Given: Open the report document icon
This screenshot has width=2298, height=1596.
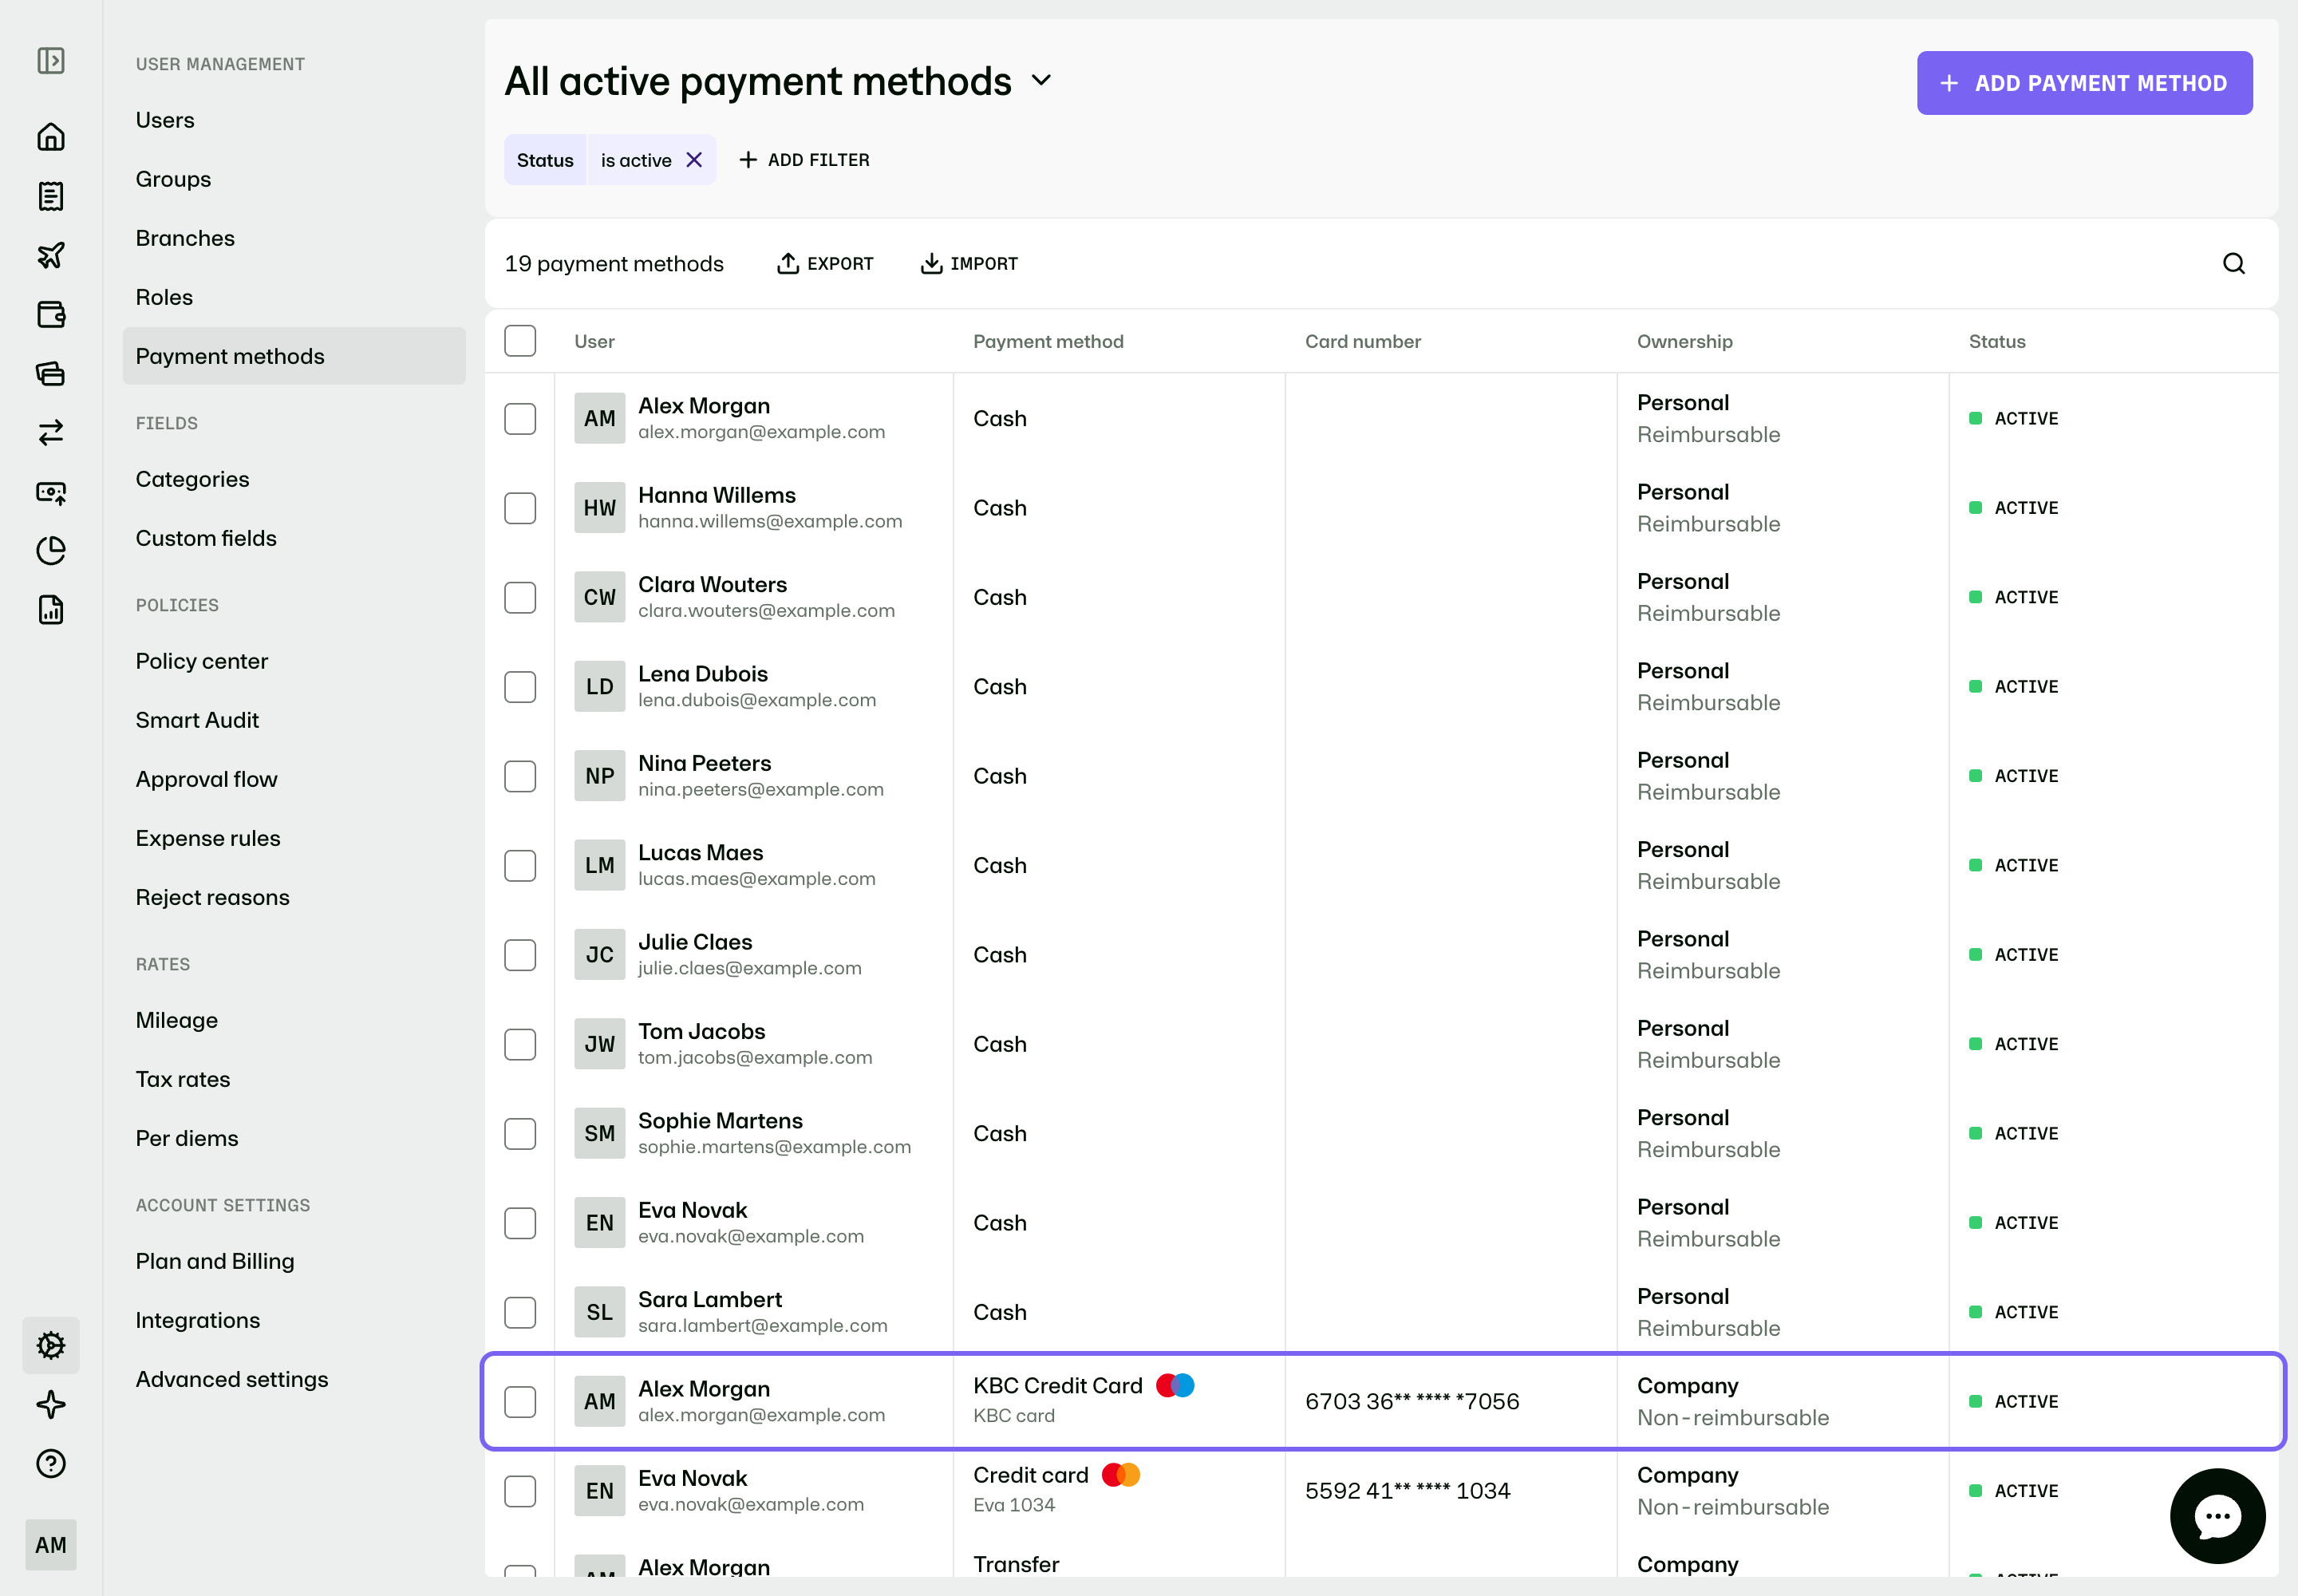Looking at the screenshot, I should coord(51,610).
